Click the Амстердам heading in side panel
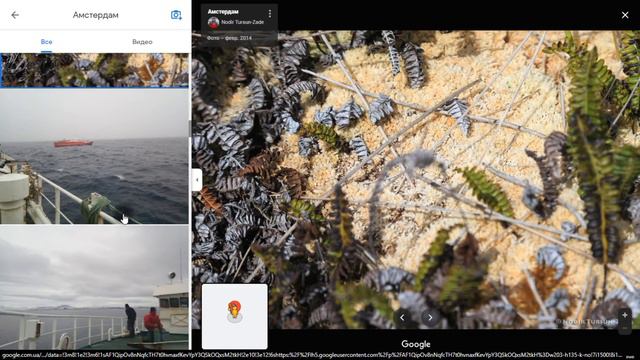Screen dimensions: 640x360 (x=96, y=15)
